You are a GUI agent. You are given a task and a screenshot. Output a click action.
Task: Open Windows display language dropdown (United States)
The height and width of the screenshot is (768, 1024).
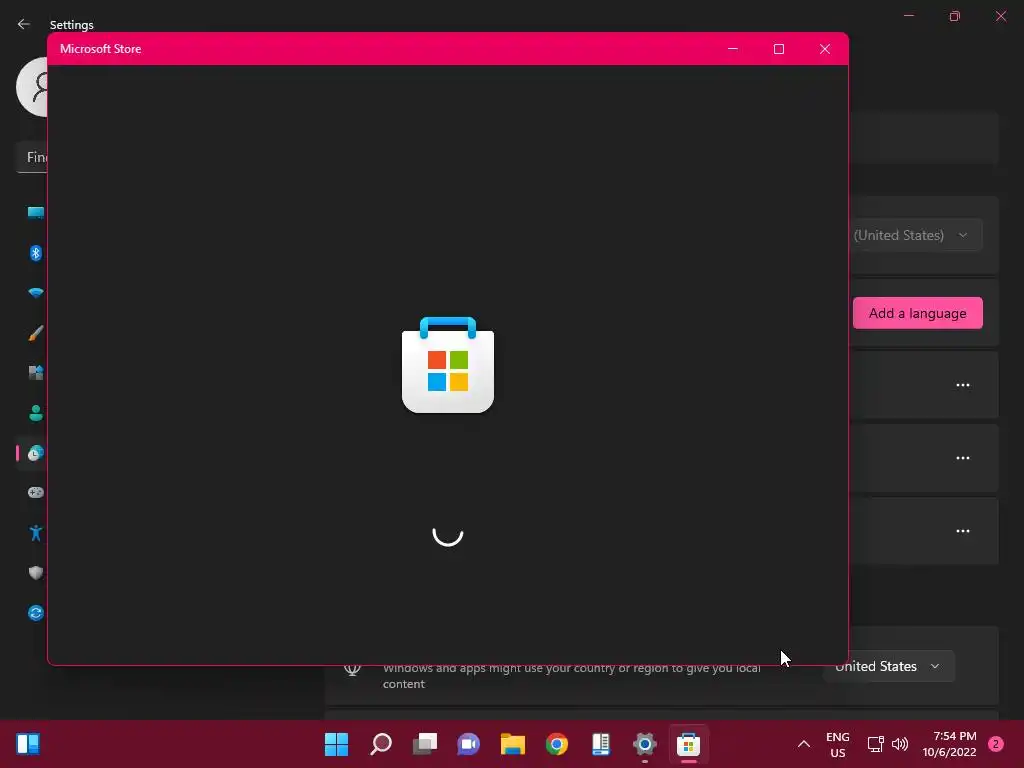[916, 235]
